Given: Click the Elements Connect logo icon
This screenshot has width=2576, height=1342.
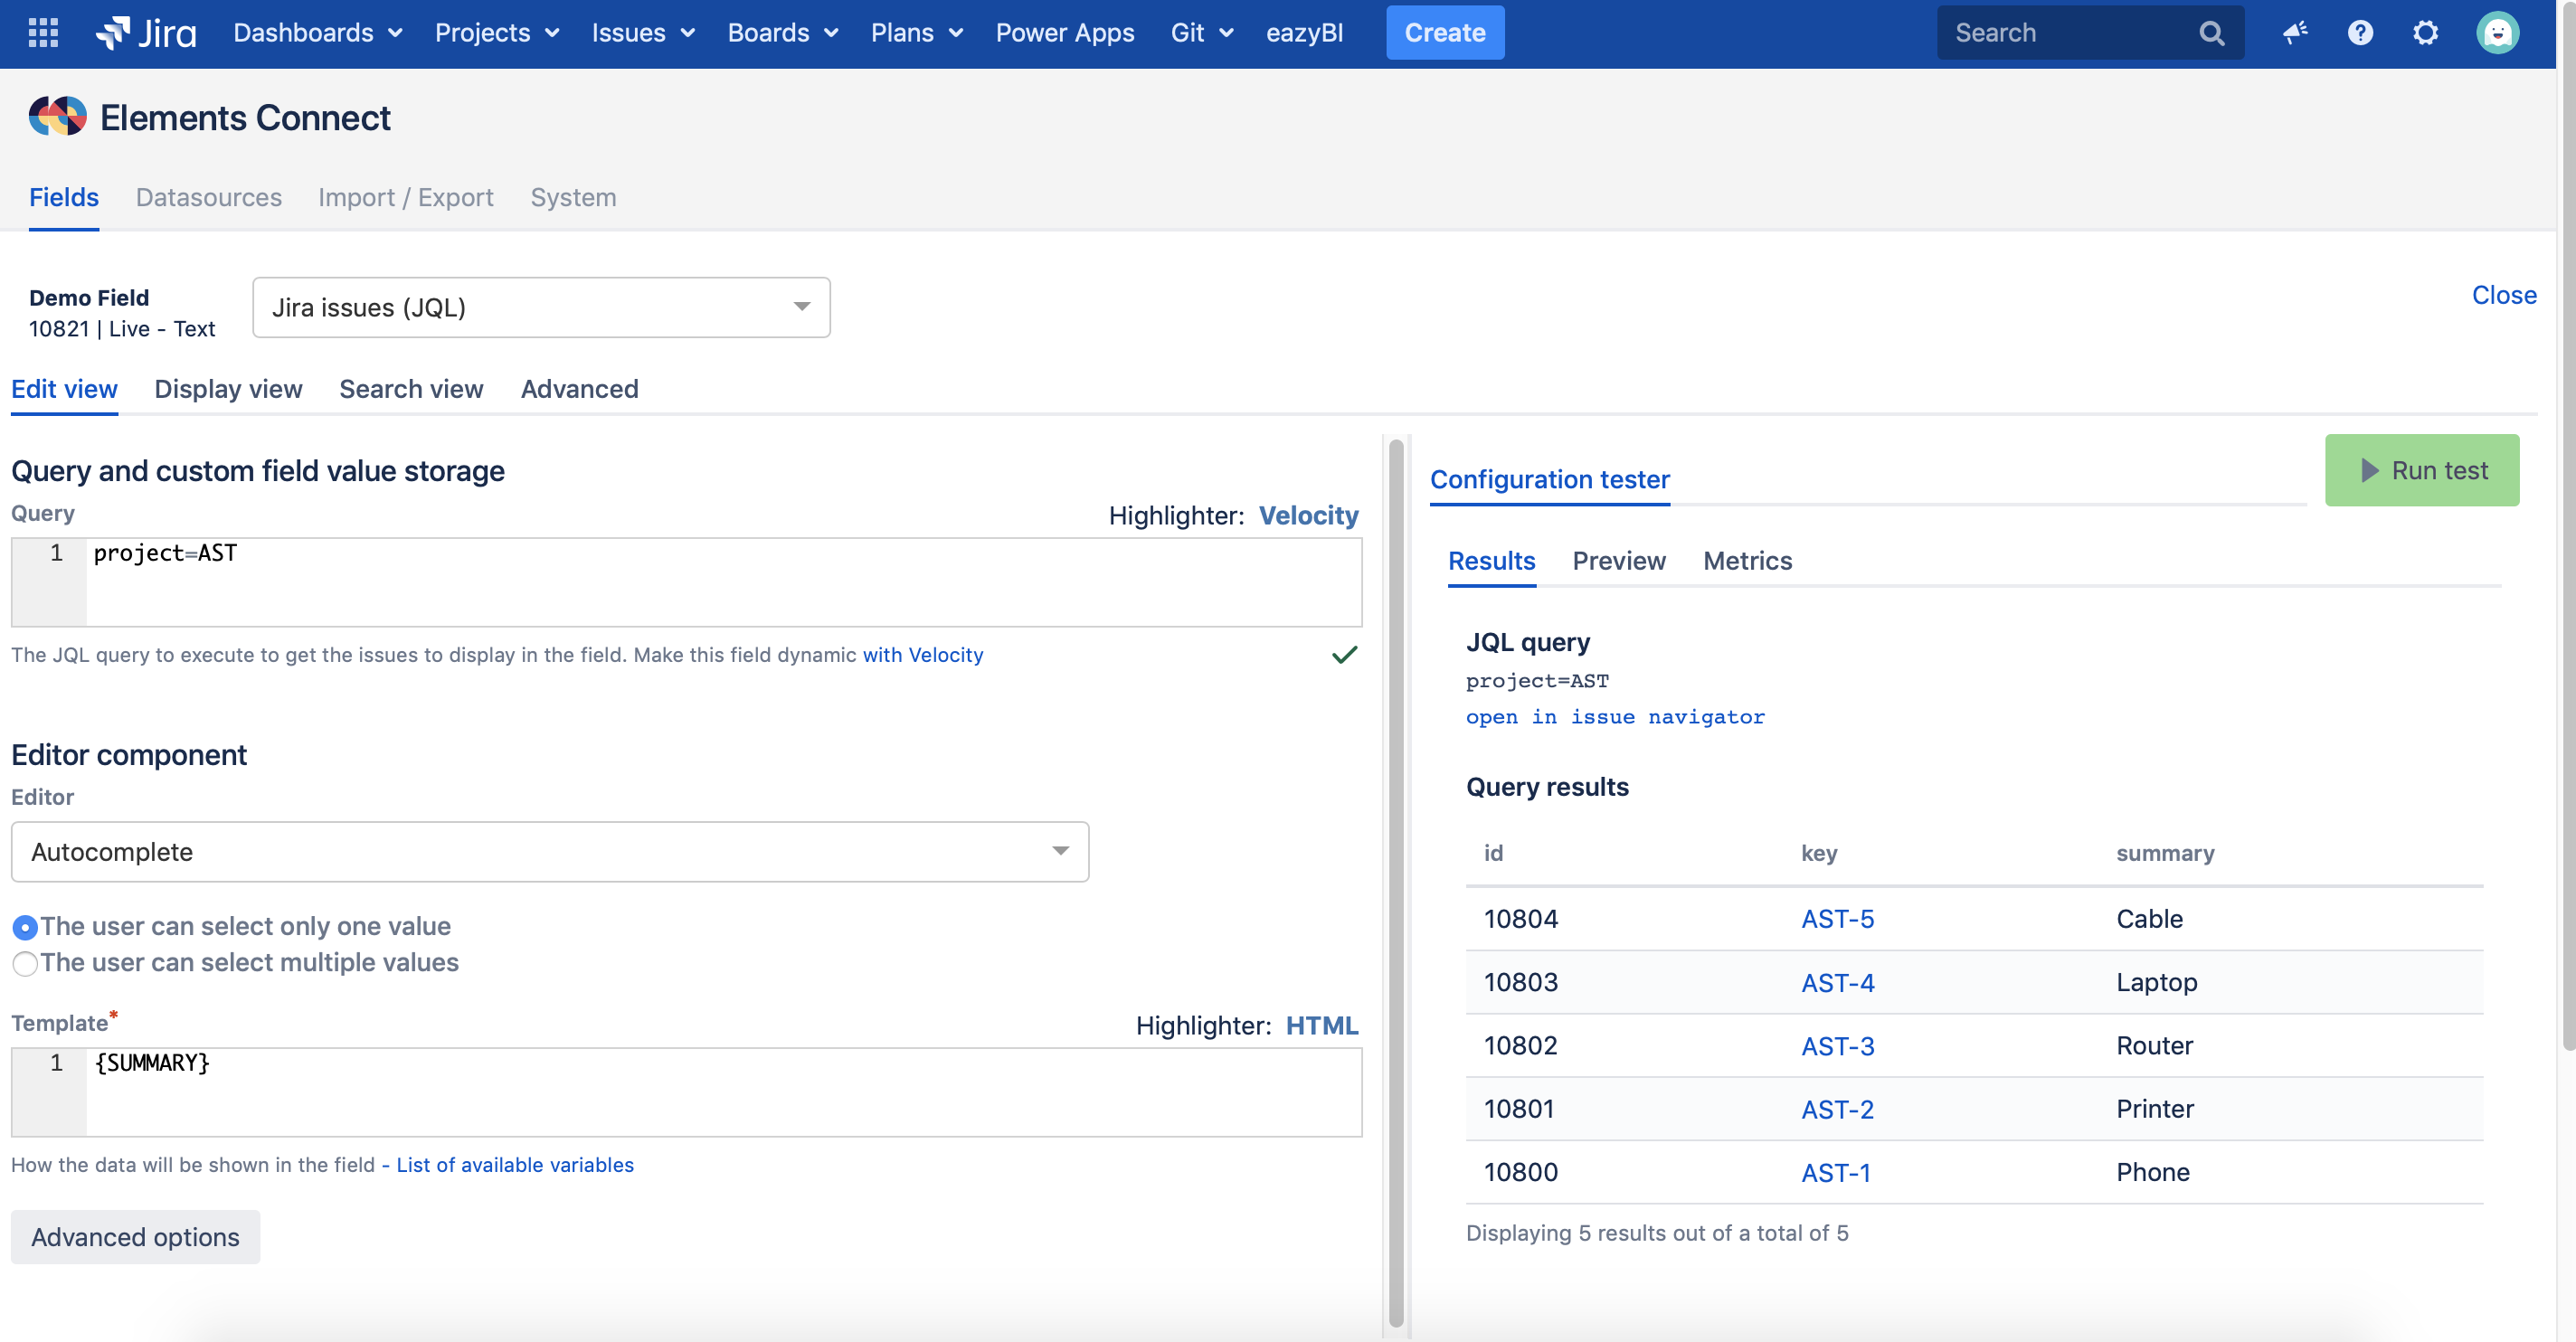Looking at the screenshot, I should click(x=57, y=117).
